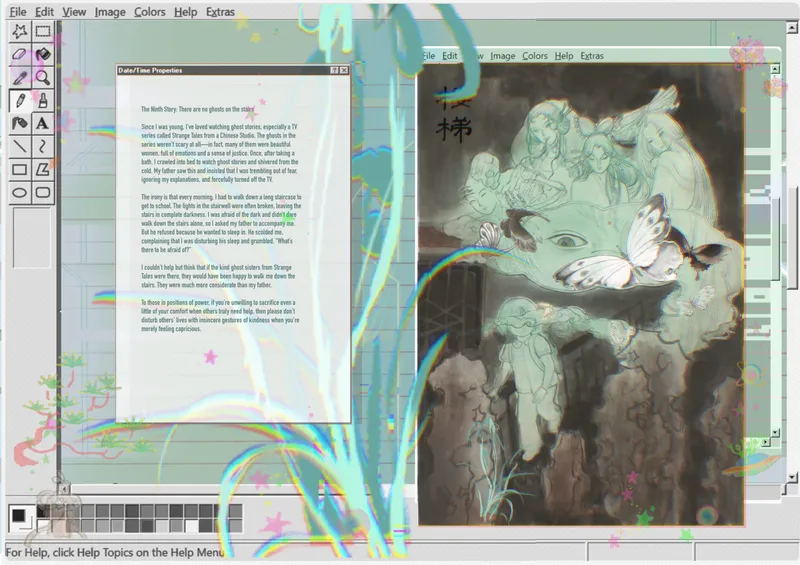Select the Magnifier tool
The image size is (800, 565).
coord(43,77)
